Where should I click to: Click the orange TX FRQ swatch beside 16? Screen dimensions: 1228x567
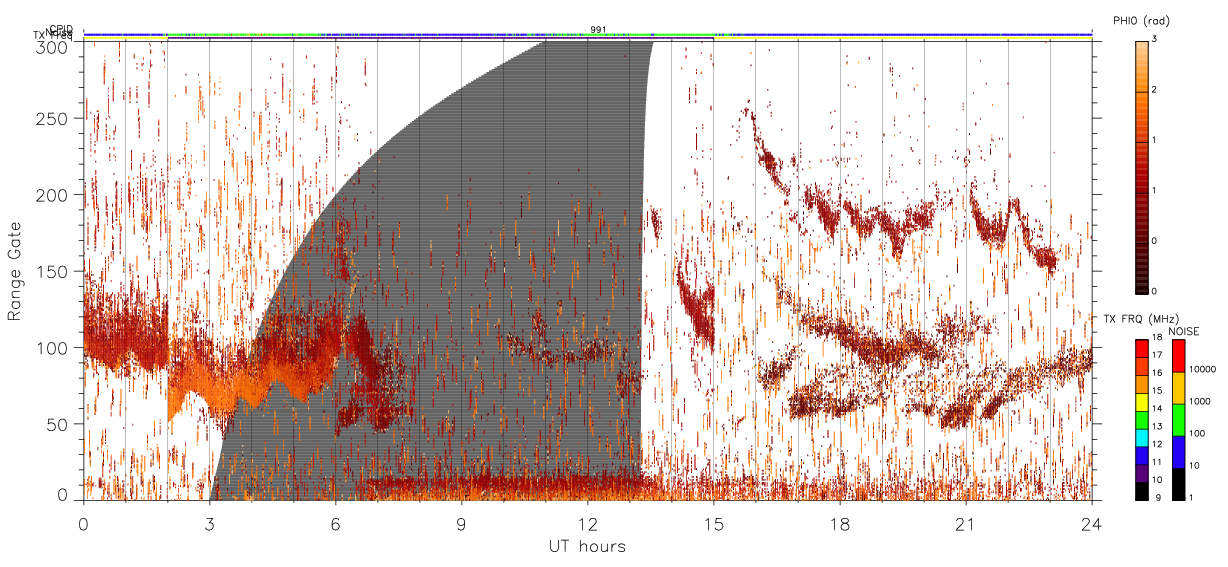coord(1142,384)
